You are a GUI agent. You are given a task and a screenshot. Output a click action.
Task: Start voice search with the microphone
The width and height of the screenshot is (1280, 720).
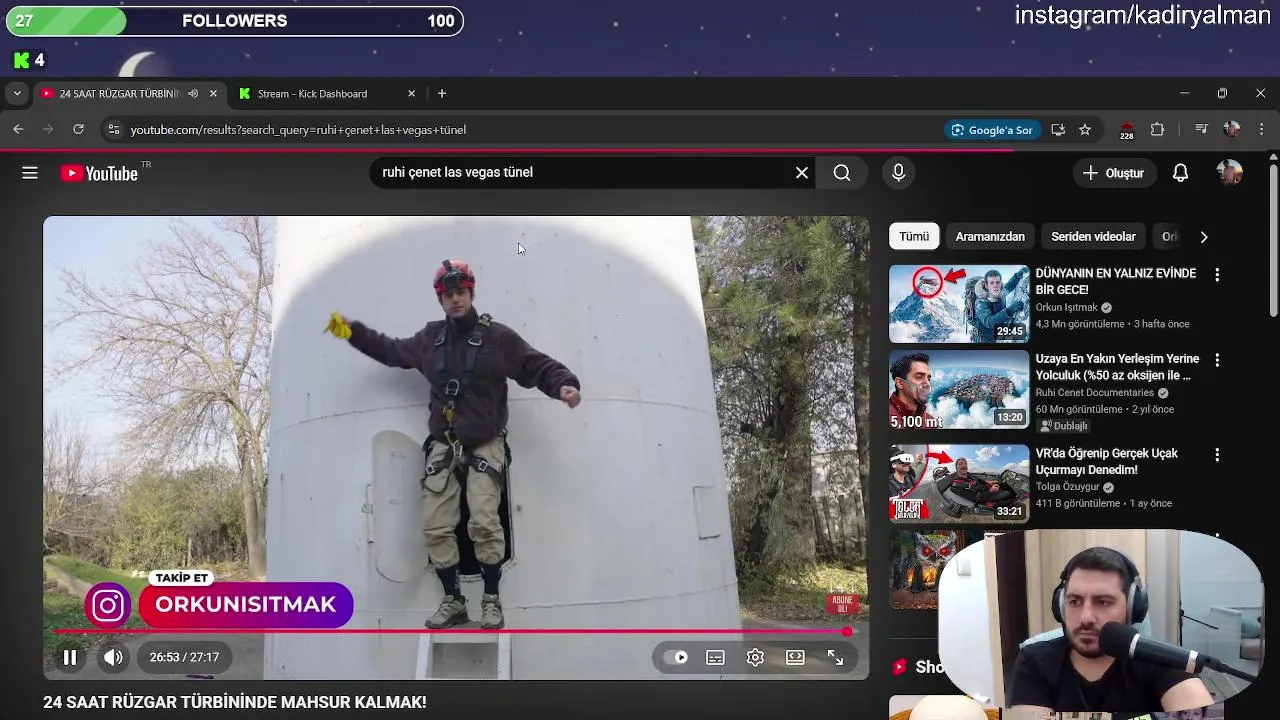(x=898, y=173)
